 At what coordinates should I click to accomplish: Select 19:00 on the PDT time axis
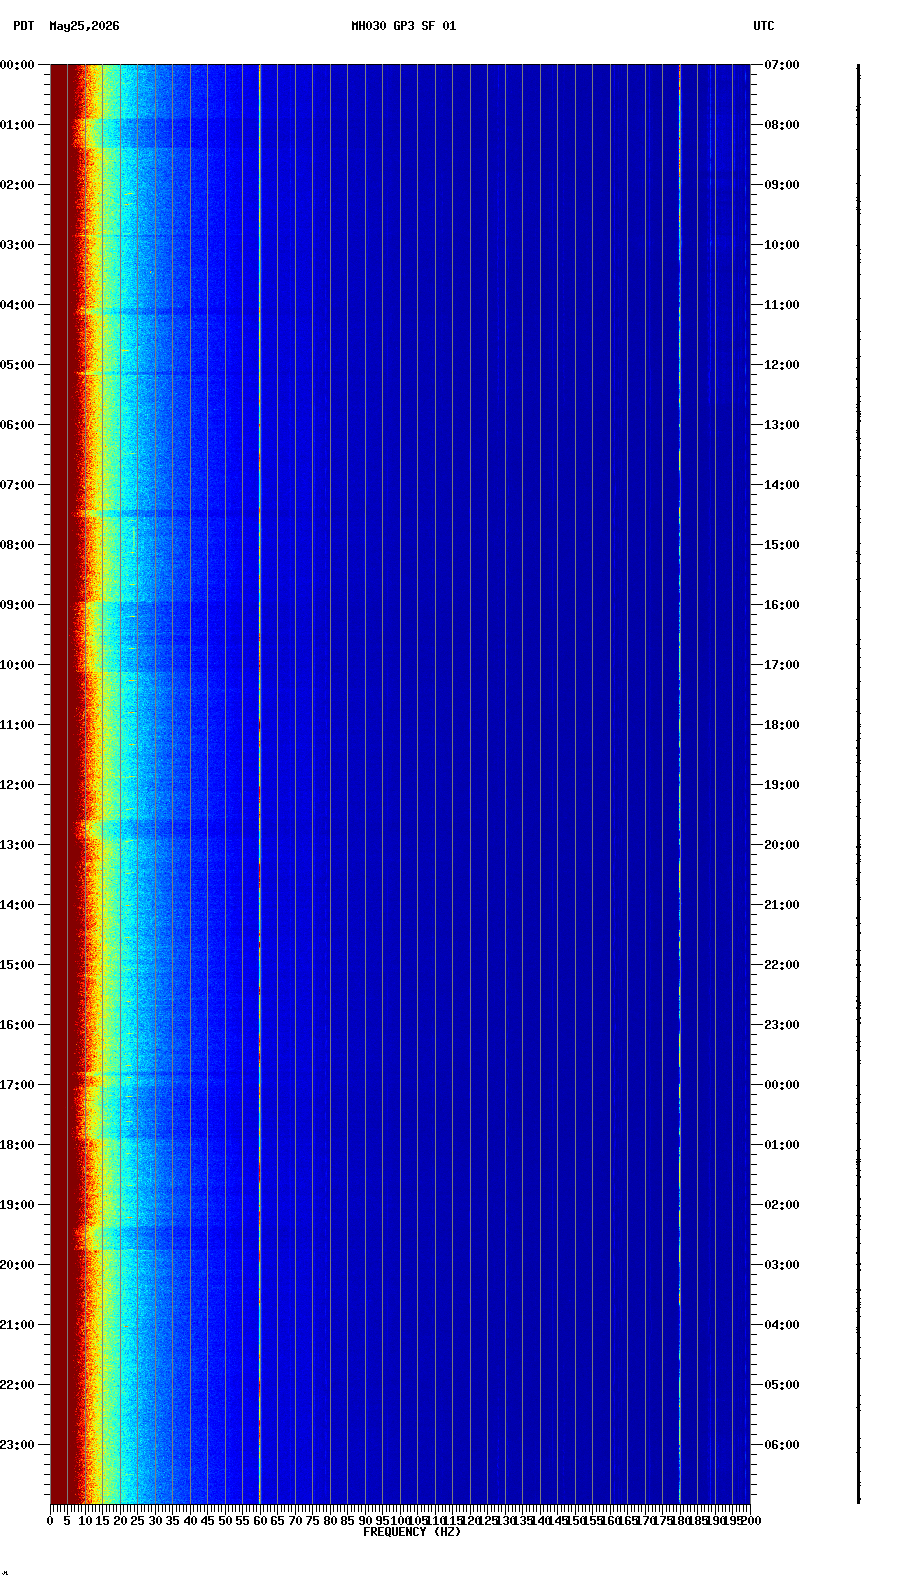point(17,1205)
